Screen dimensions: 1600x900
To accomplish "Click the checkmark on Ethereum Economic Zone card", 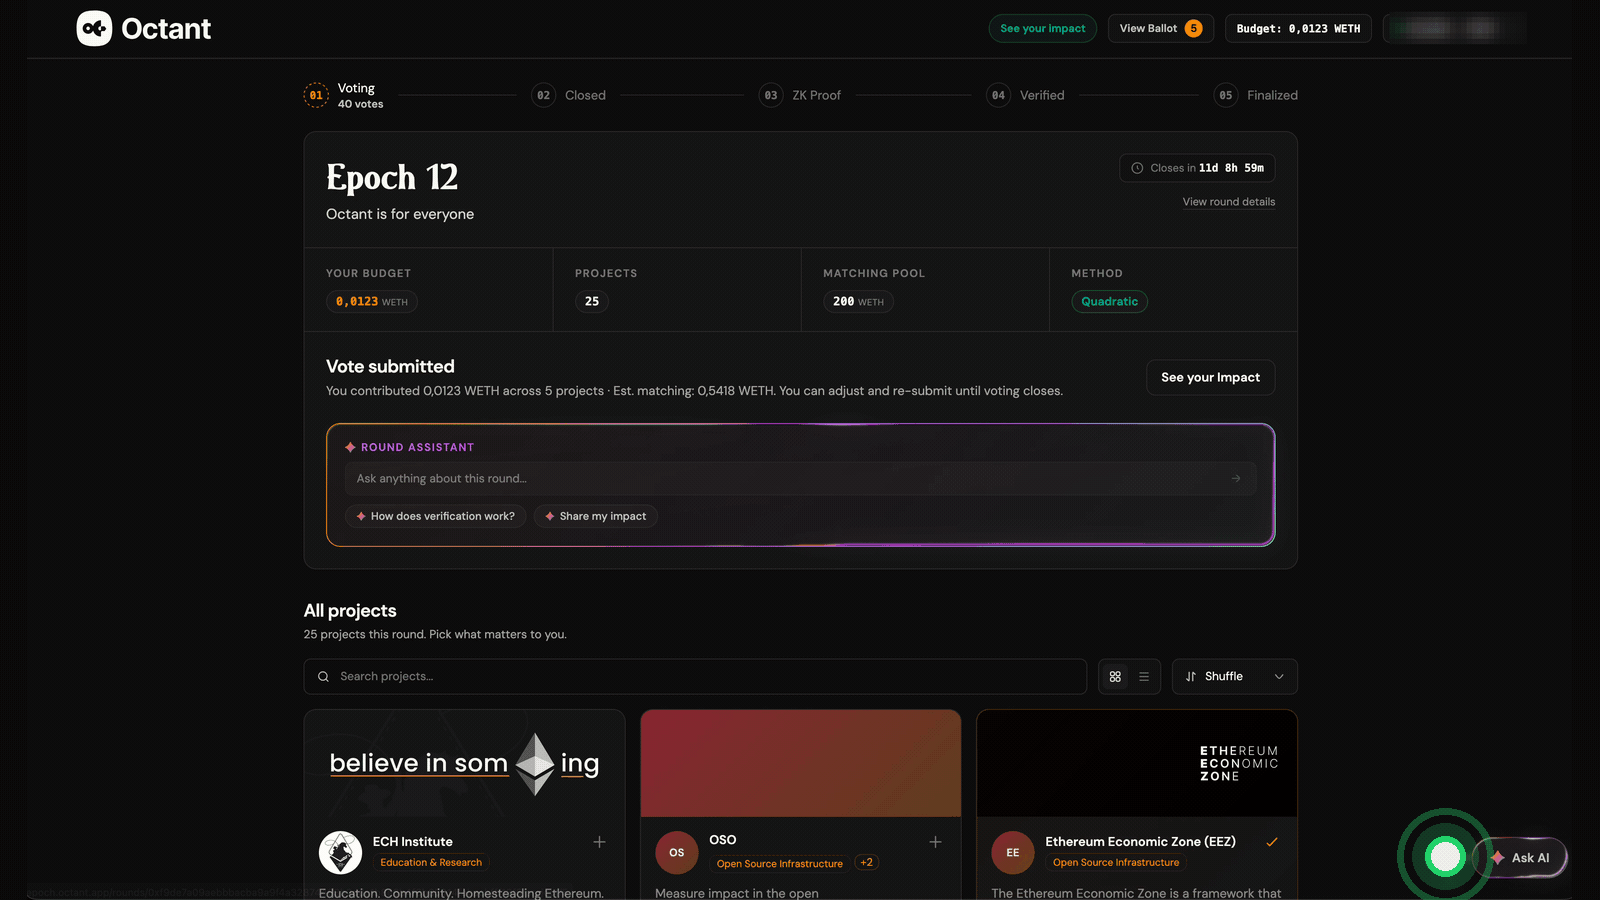I will point(1272,842).
